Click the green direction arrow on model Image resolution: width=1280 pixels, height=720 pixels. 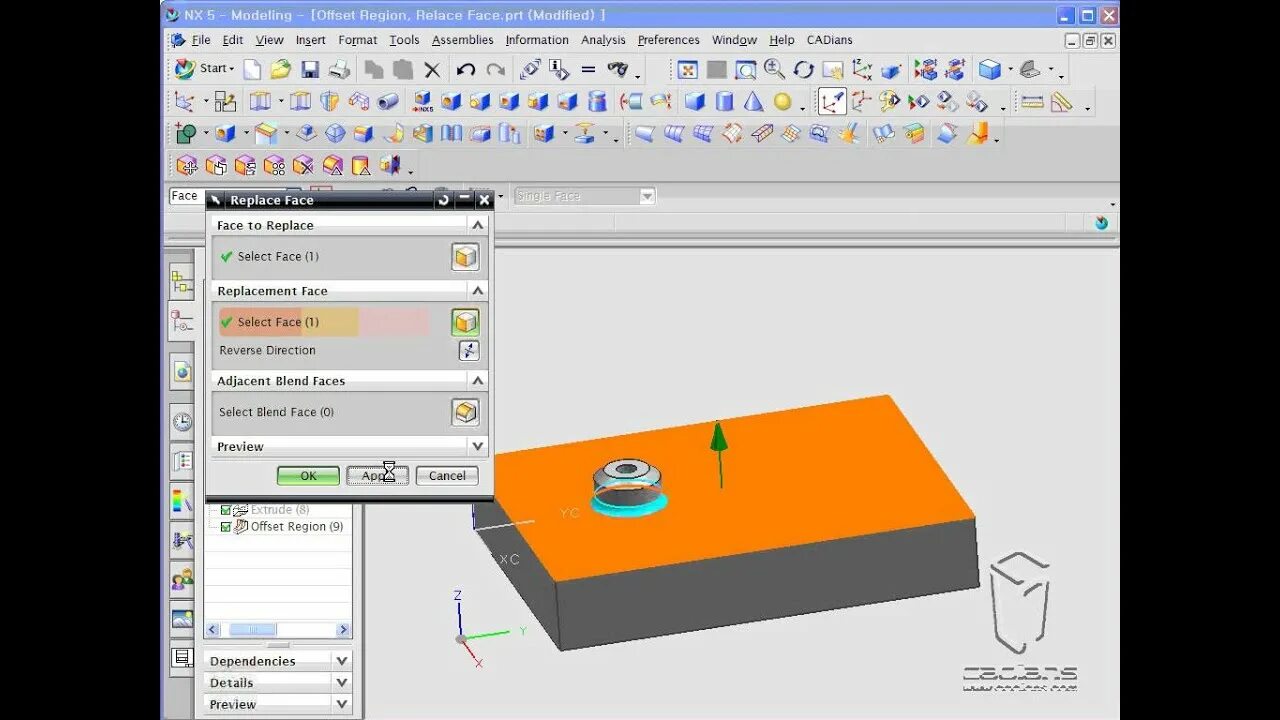point(718,454)
